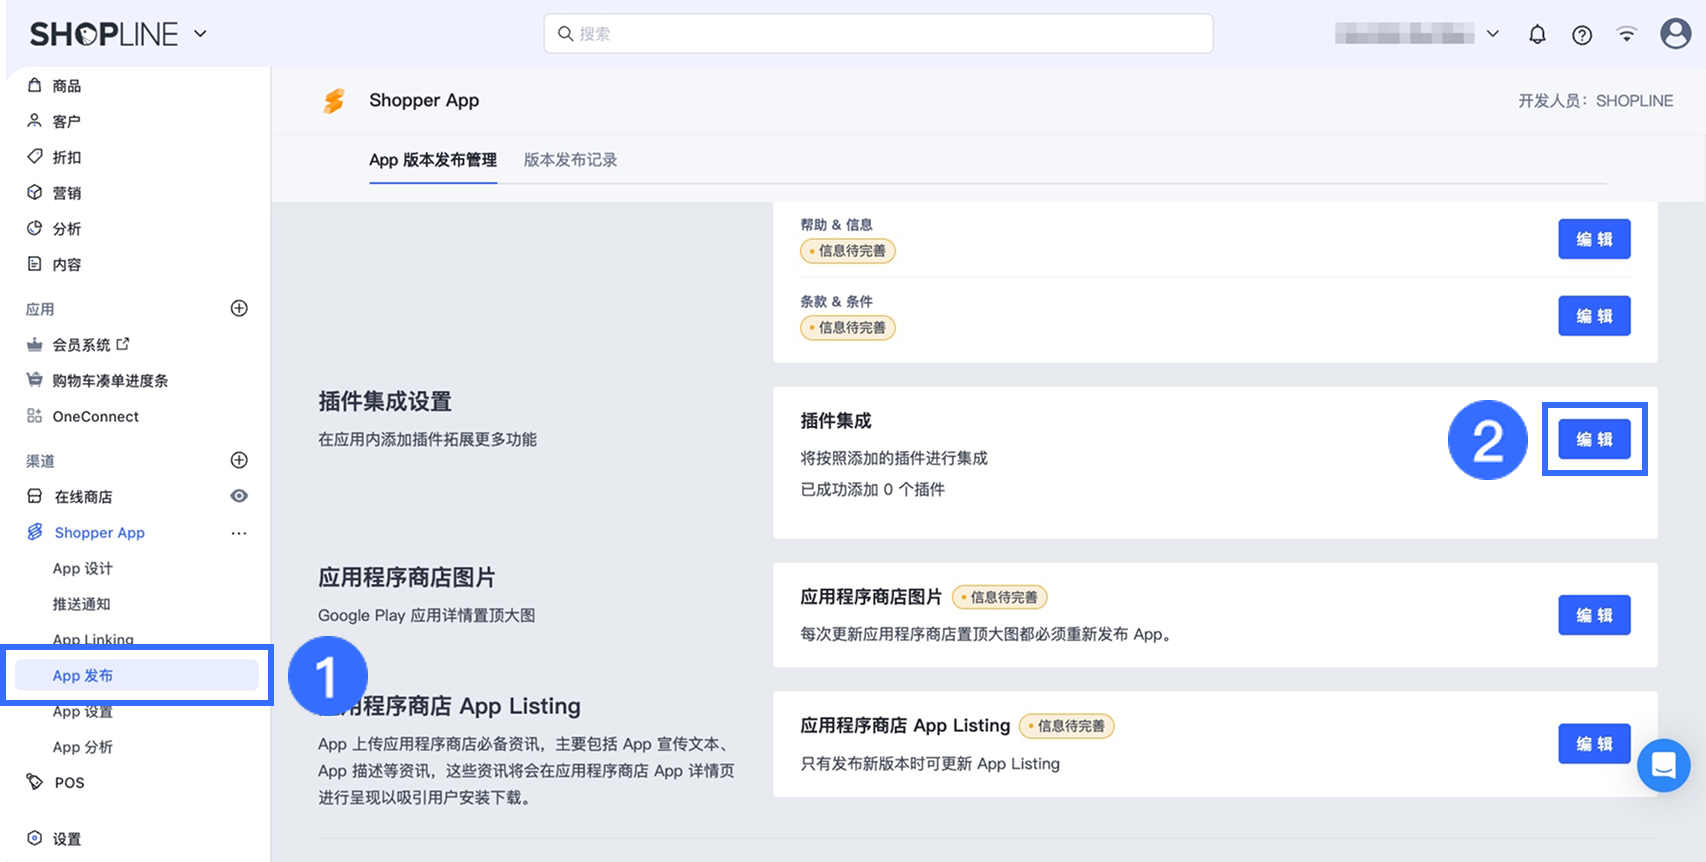
Task: Toggle 在线商店 eye visibility icon
Action: pos(239,496)
